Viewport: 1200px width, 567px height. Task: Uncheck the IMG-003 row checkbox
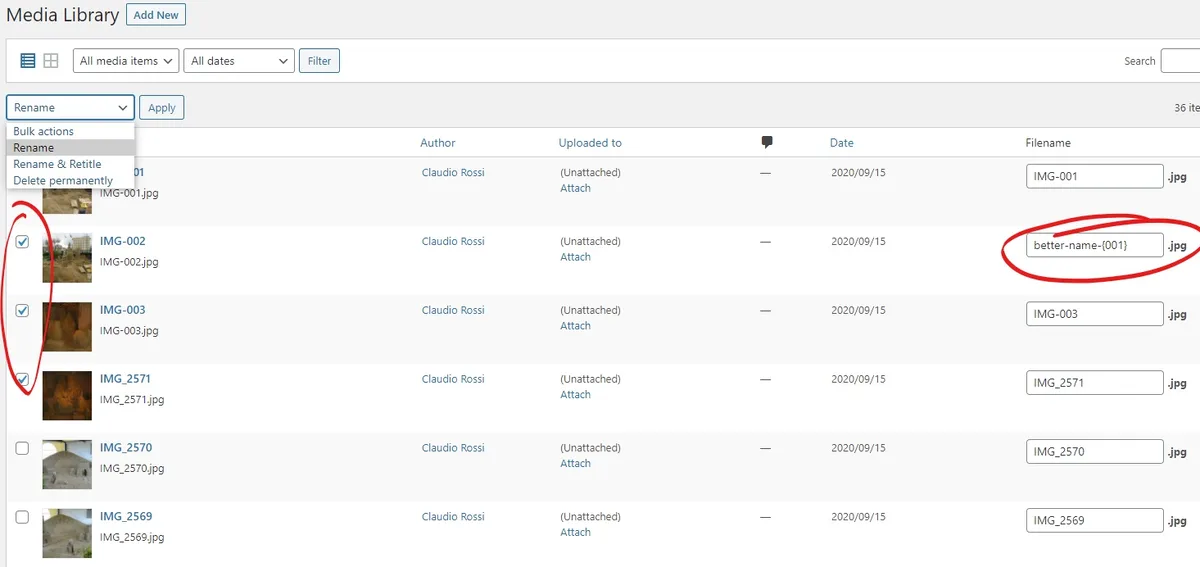(22, 311)
